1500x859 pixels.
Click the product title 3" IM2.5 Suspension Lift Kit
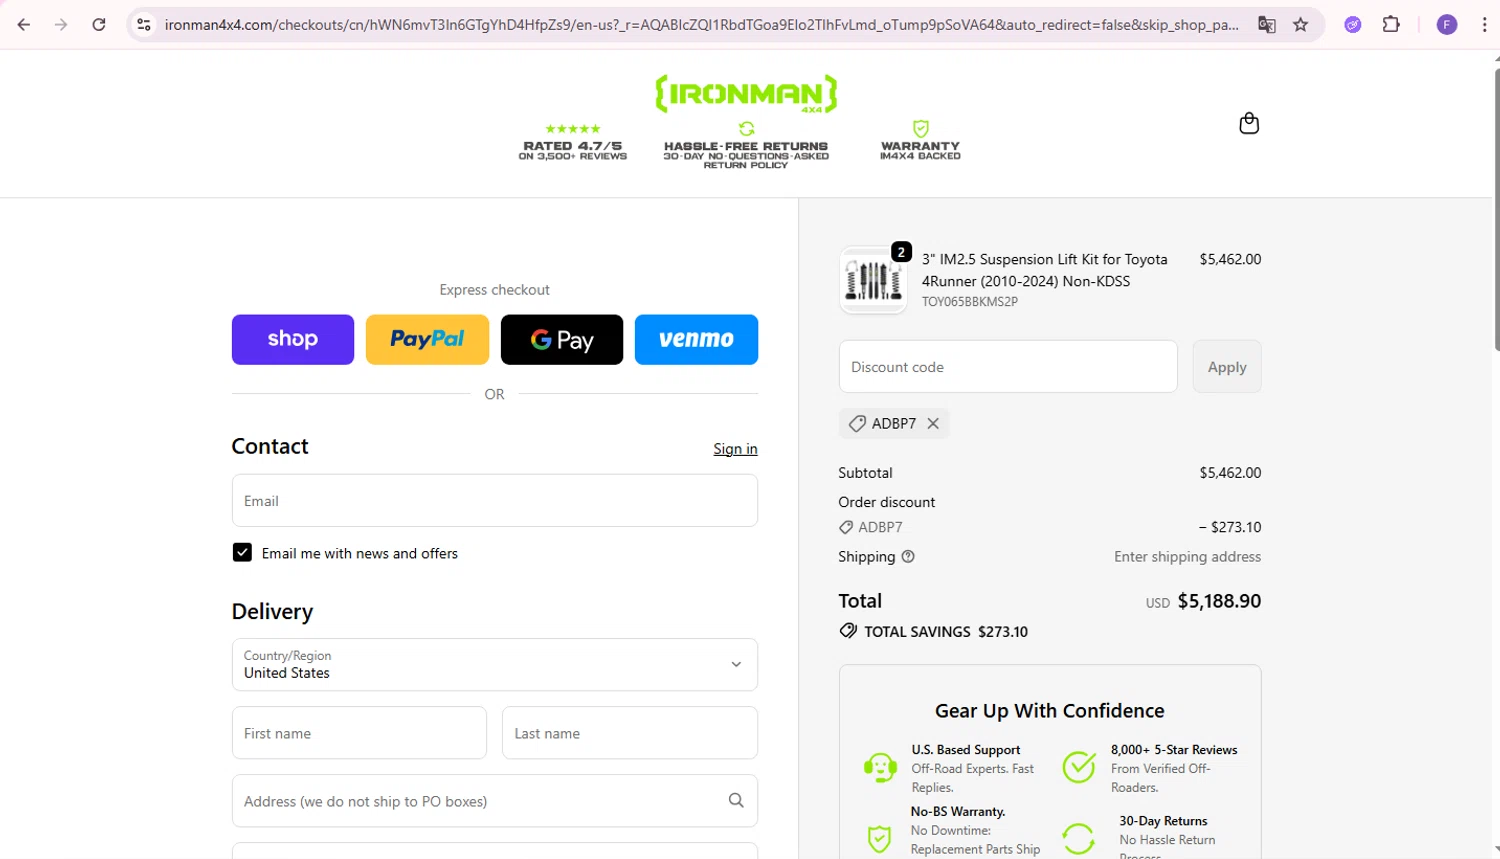(1044, 270)
